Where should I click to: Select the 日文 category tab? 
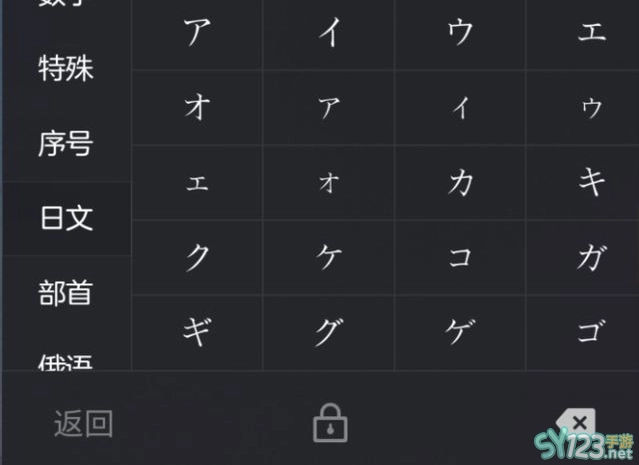click(x=67, y=218)
